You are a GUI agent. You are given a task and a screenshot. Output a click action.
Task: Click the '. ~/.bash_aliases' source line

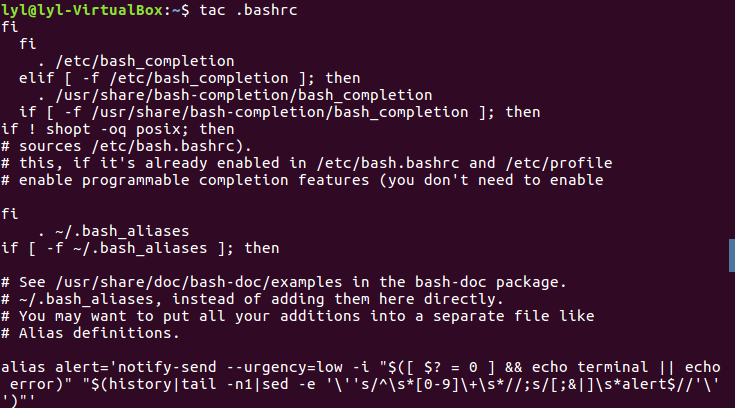point(112,231)
